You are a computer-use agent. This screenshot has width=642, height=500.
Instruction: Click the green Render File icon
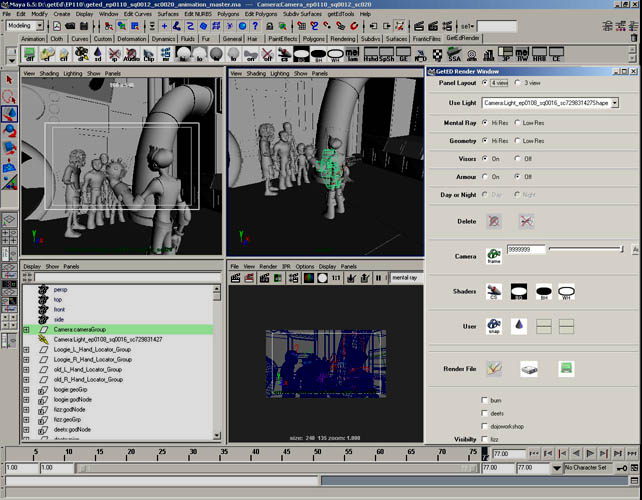[x=566, y=368]
